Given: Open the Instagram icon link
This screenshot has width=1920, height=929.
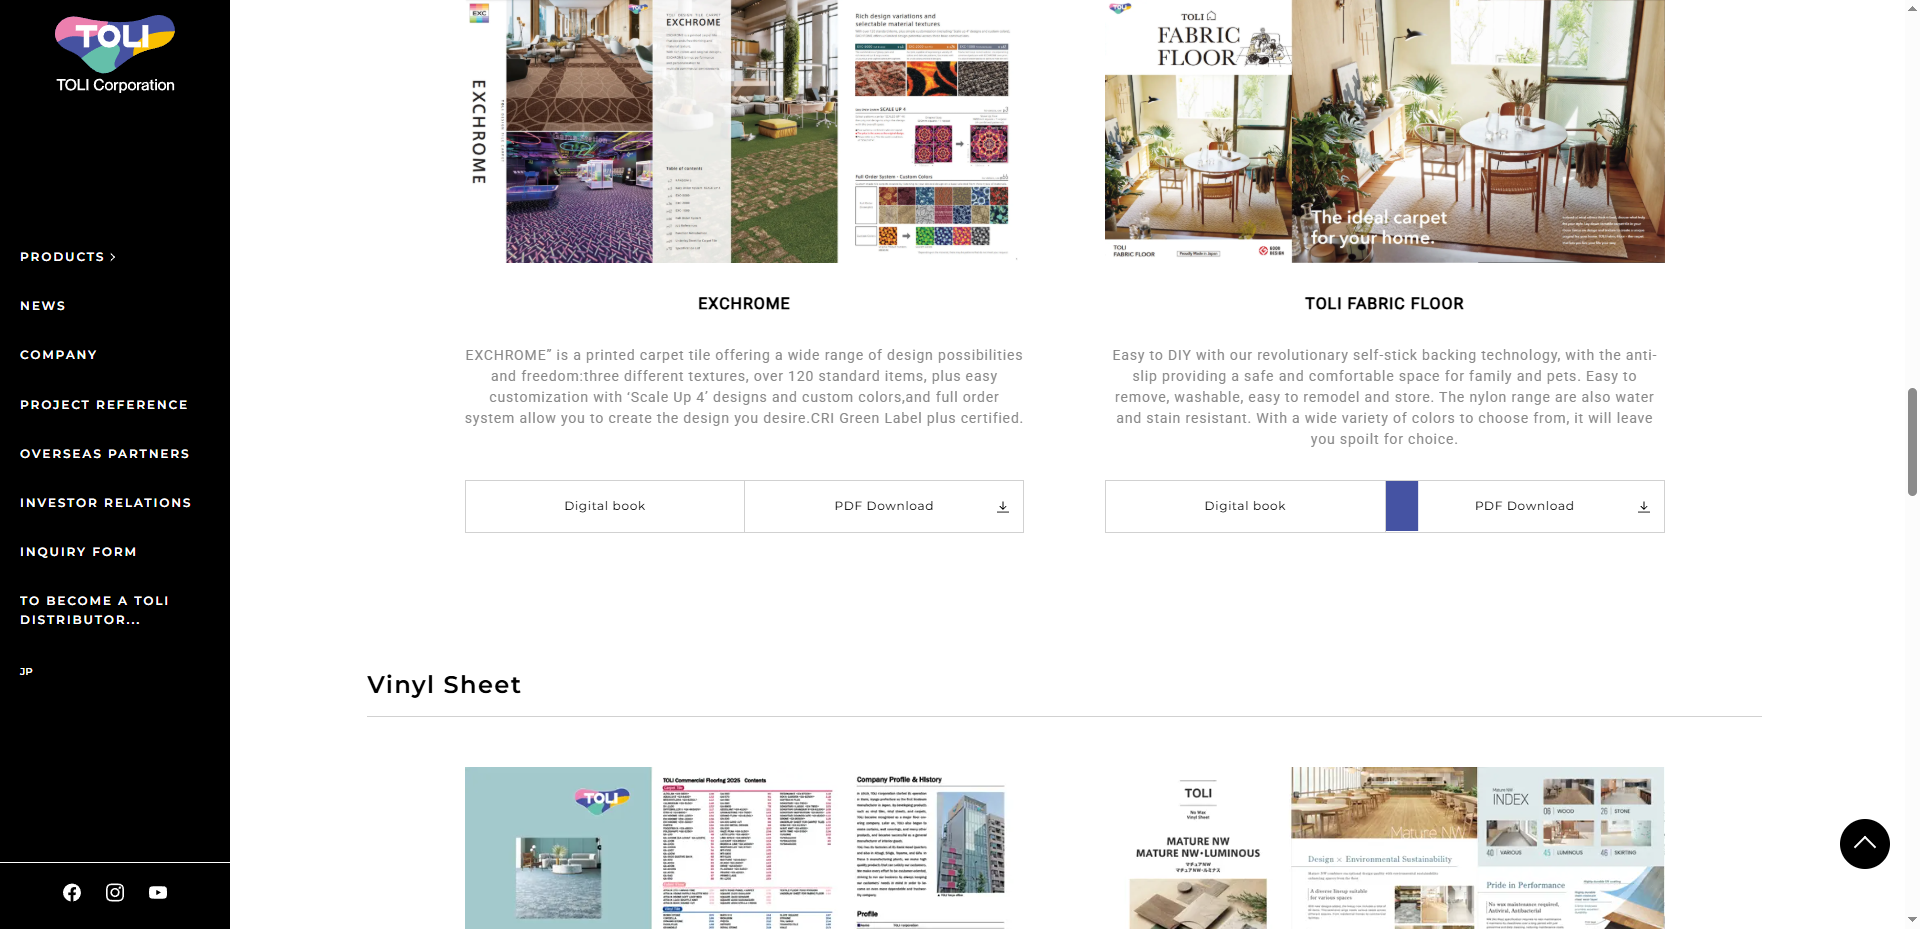Looking at the screenshot, I should point(115,892).
